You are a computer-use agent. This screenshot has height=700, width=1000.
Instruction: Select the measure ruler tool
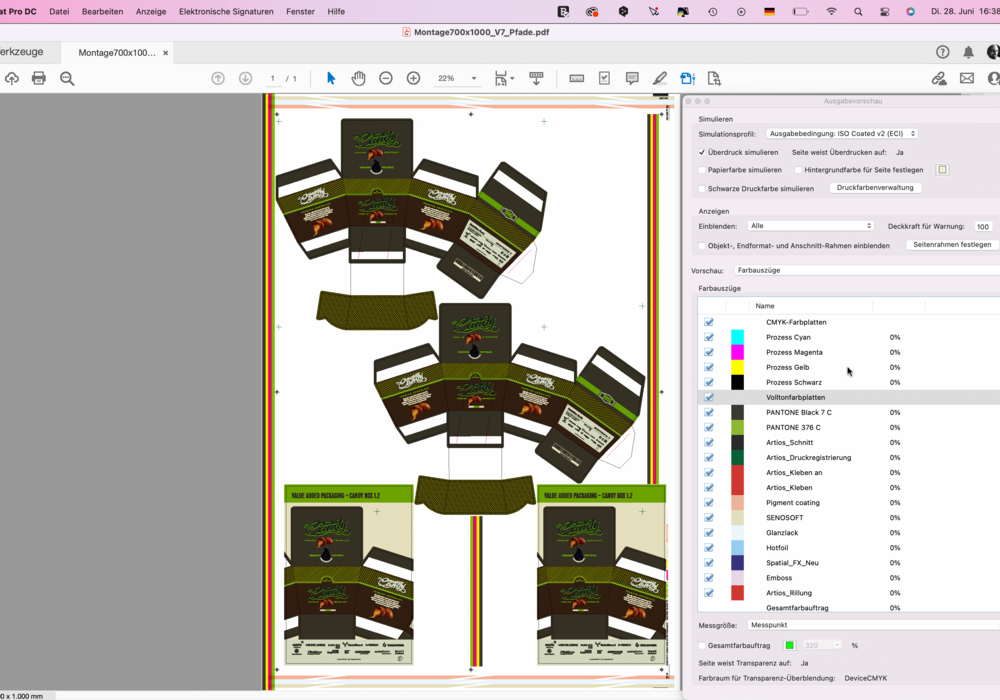[x=577, y=78]
